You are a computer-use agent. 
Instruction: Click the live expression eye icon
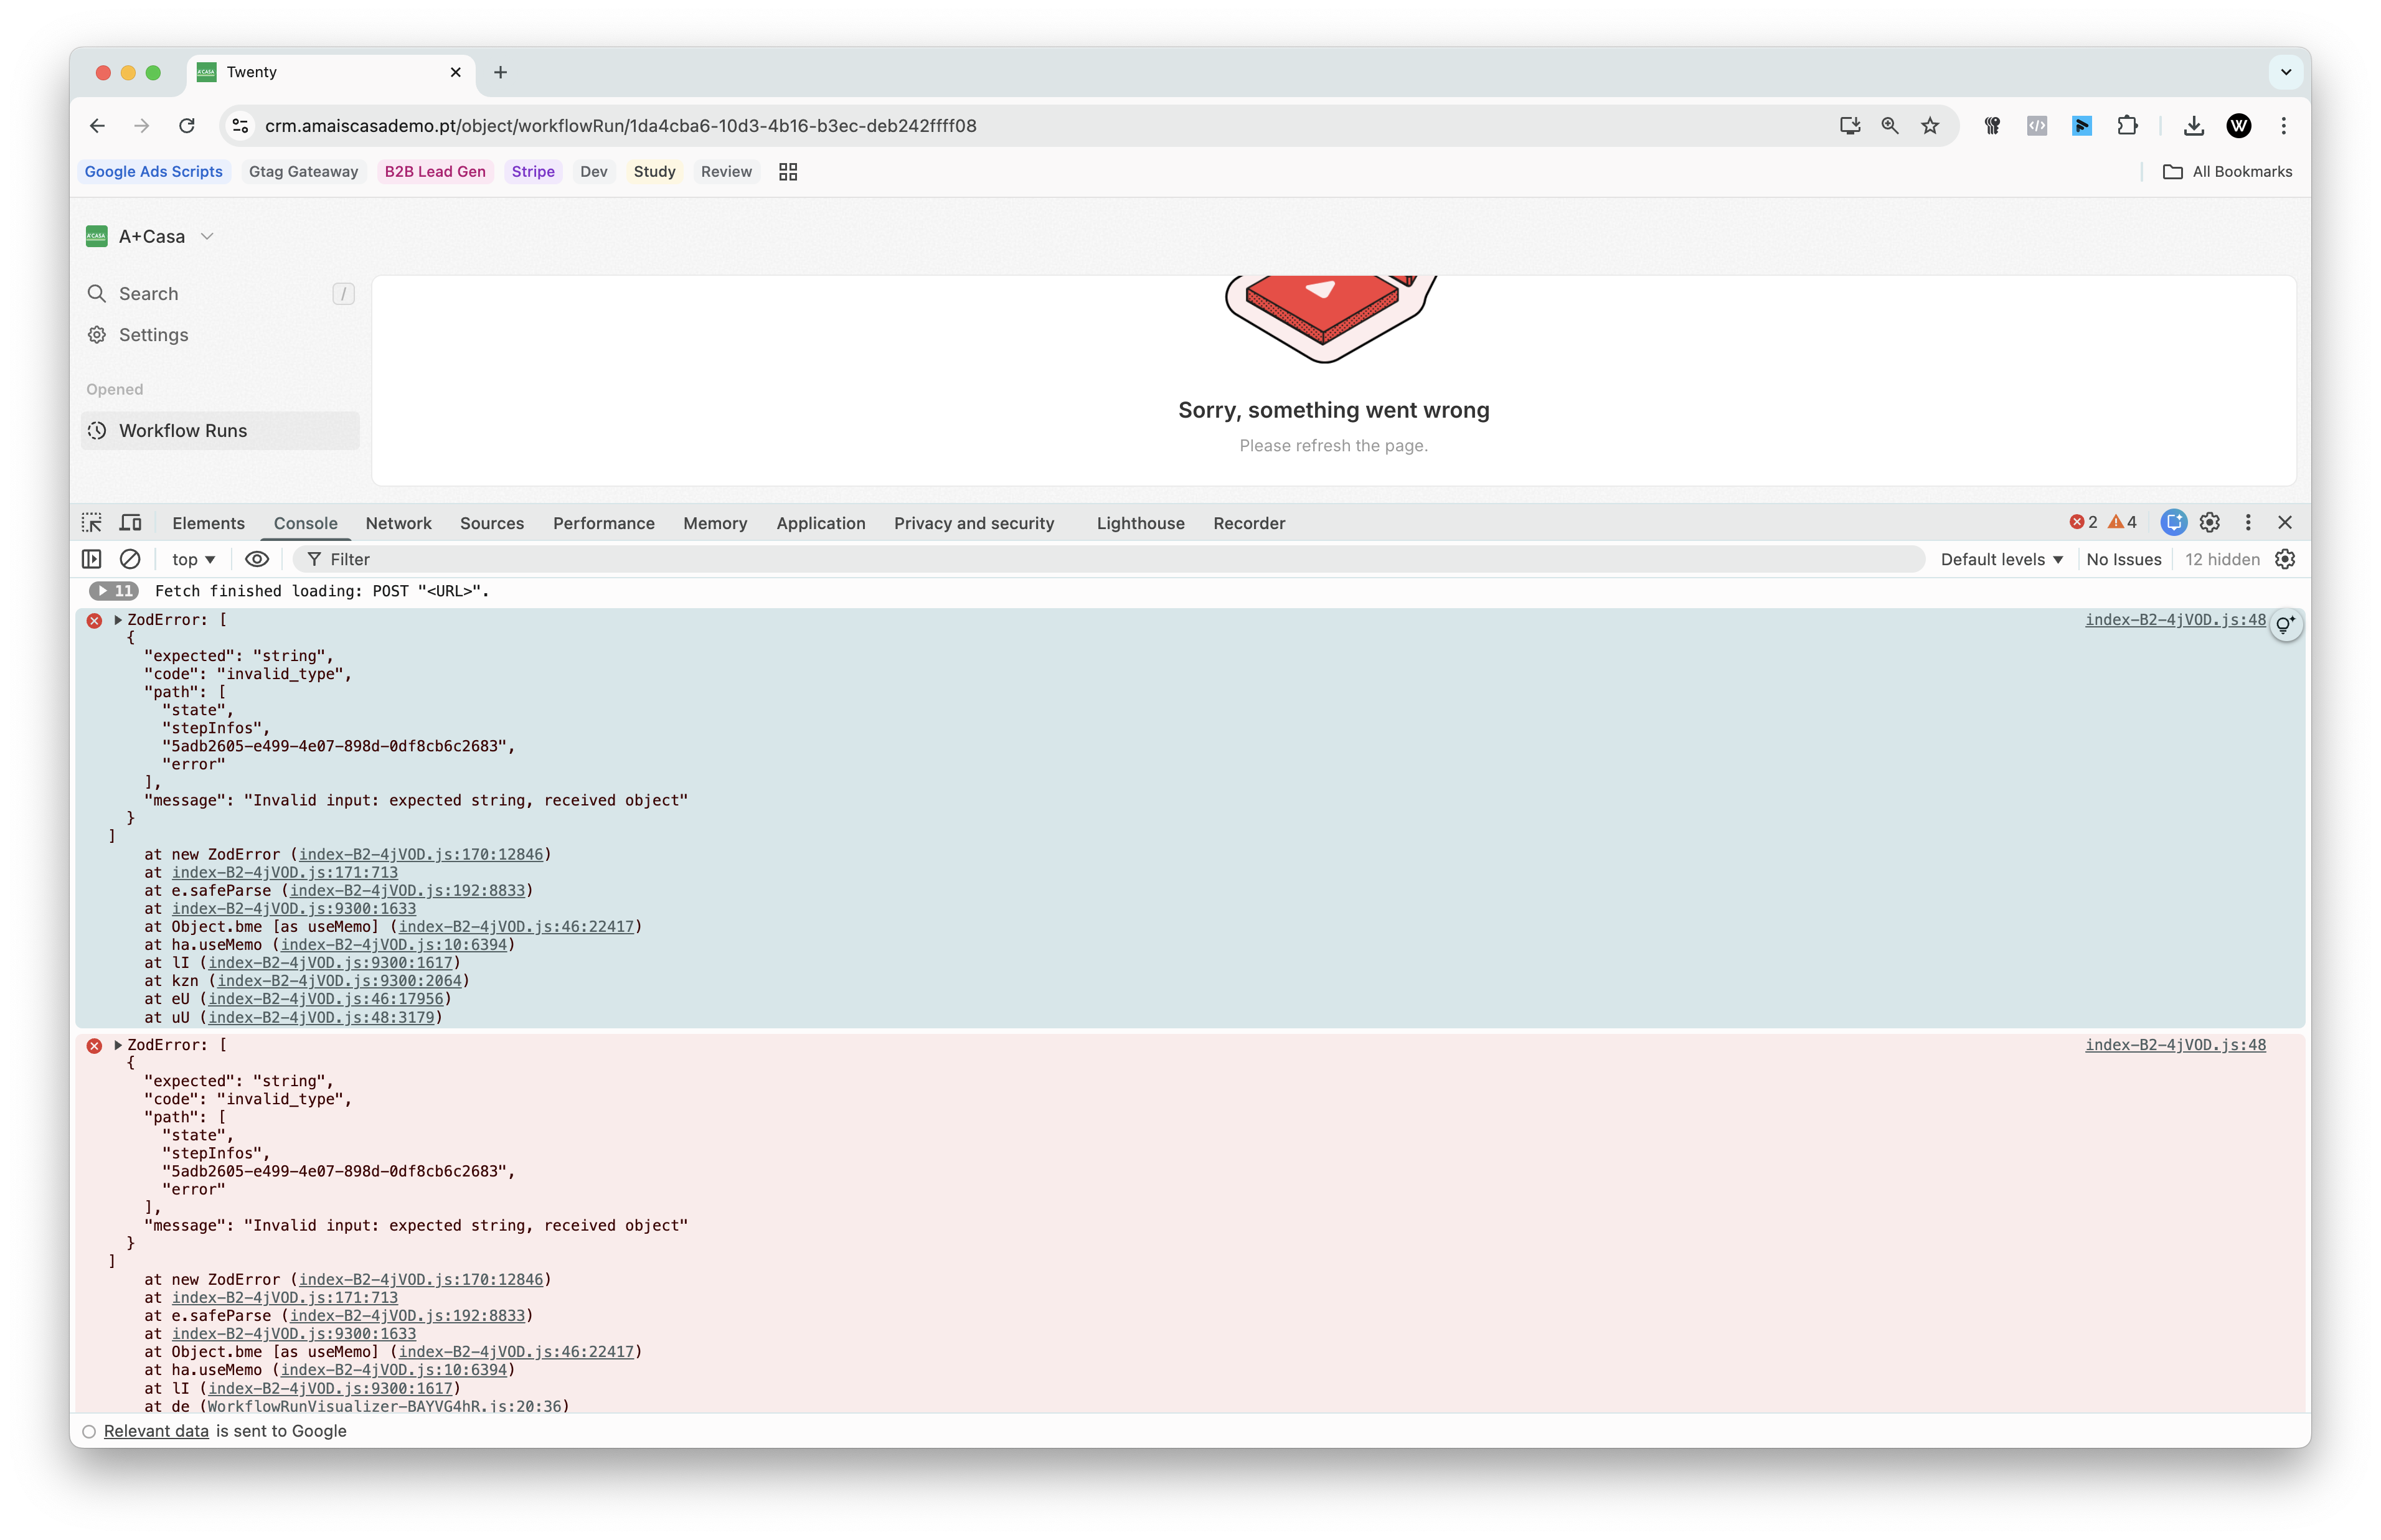(257, 559)
